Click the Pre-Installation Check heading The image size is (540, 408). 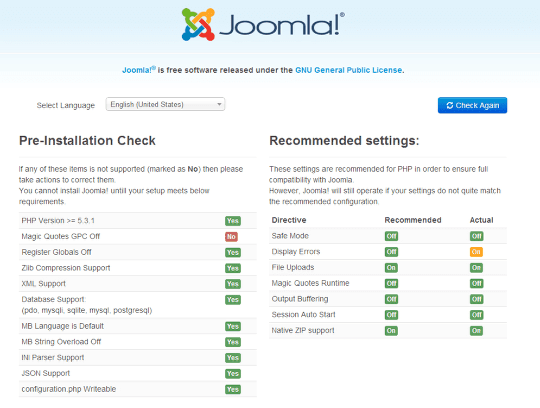click(x=87, y=140)
